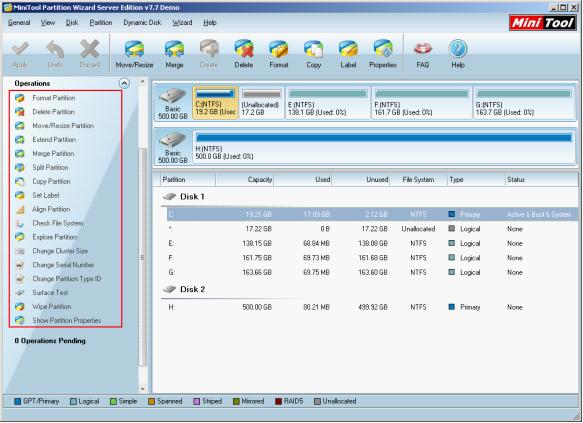This screenshot has width=583, height=423.
Task: Sort by the Status column header
Action: [542, 180]
